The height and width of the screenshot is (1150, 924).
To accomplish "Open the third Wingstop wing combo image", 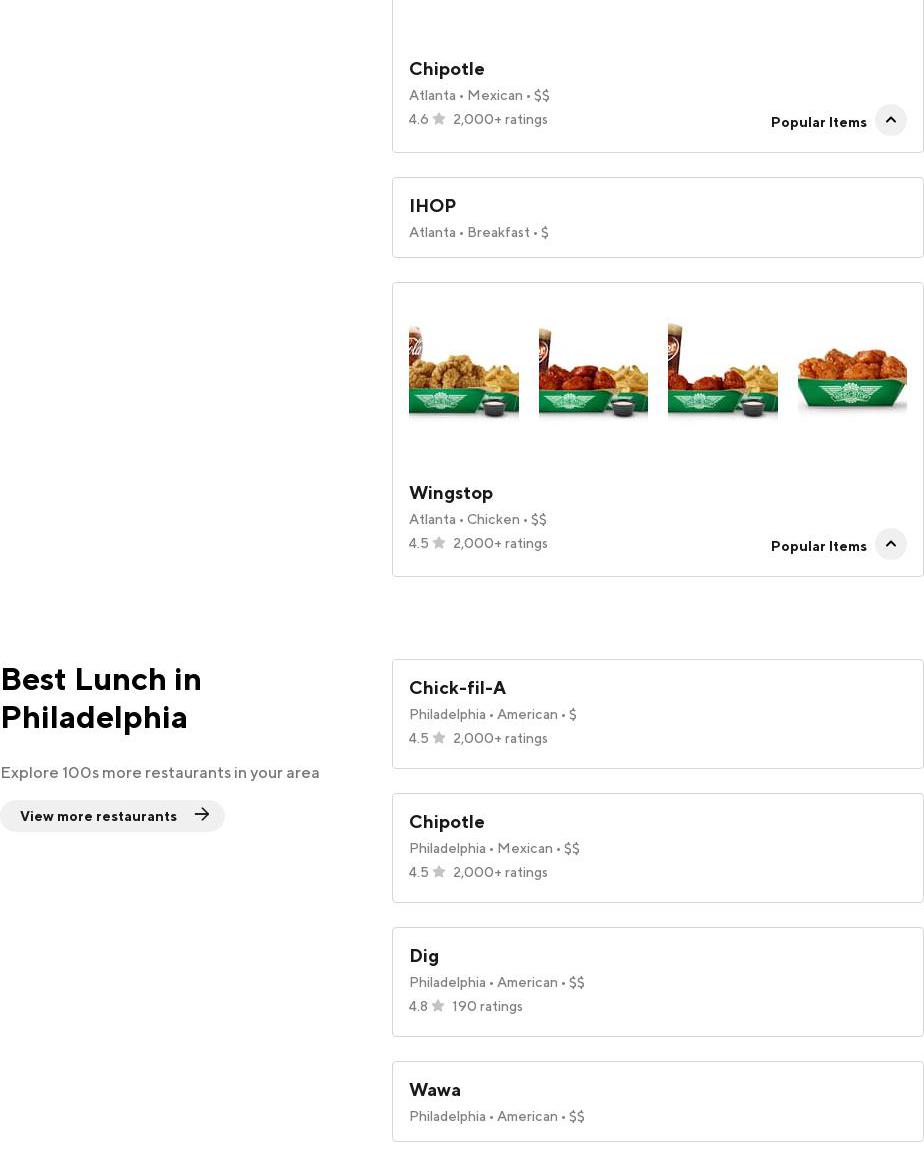I will (722, 373).
